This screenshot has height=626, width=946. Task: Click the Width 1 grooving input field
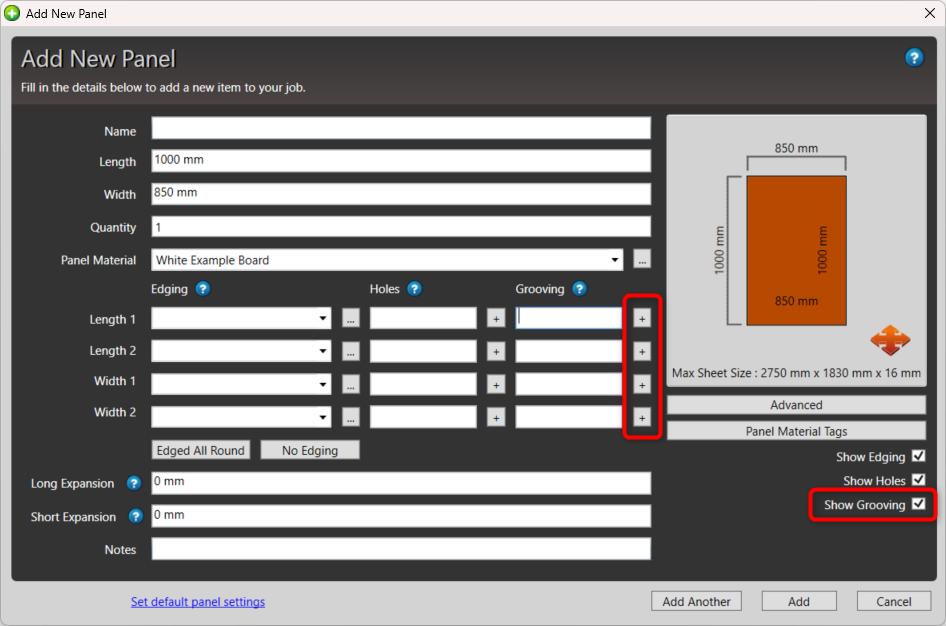[x=569, y=385]
